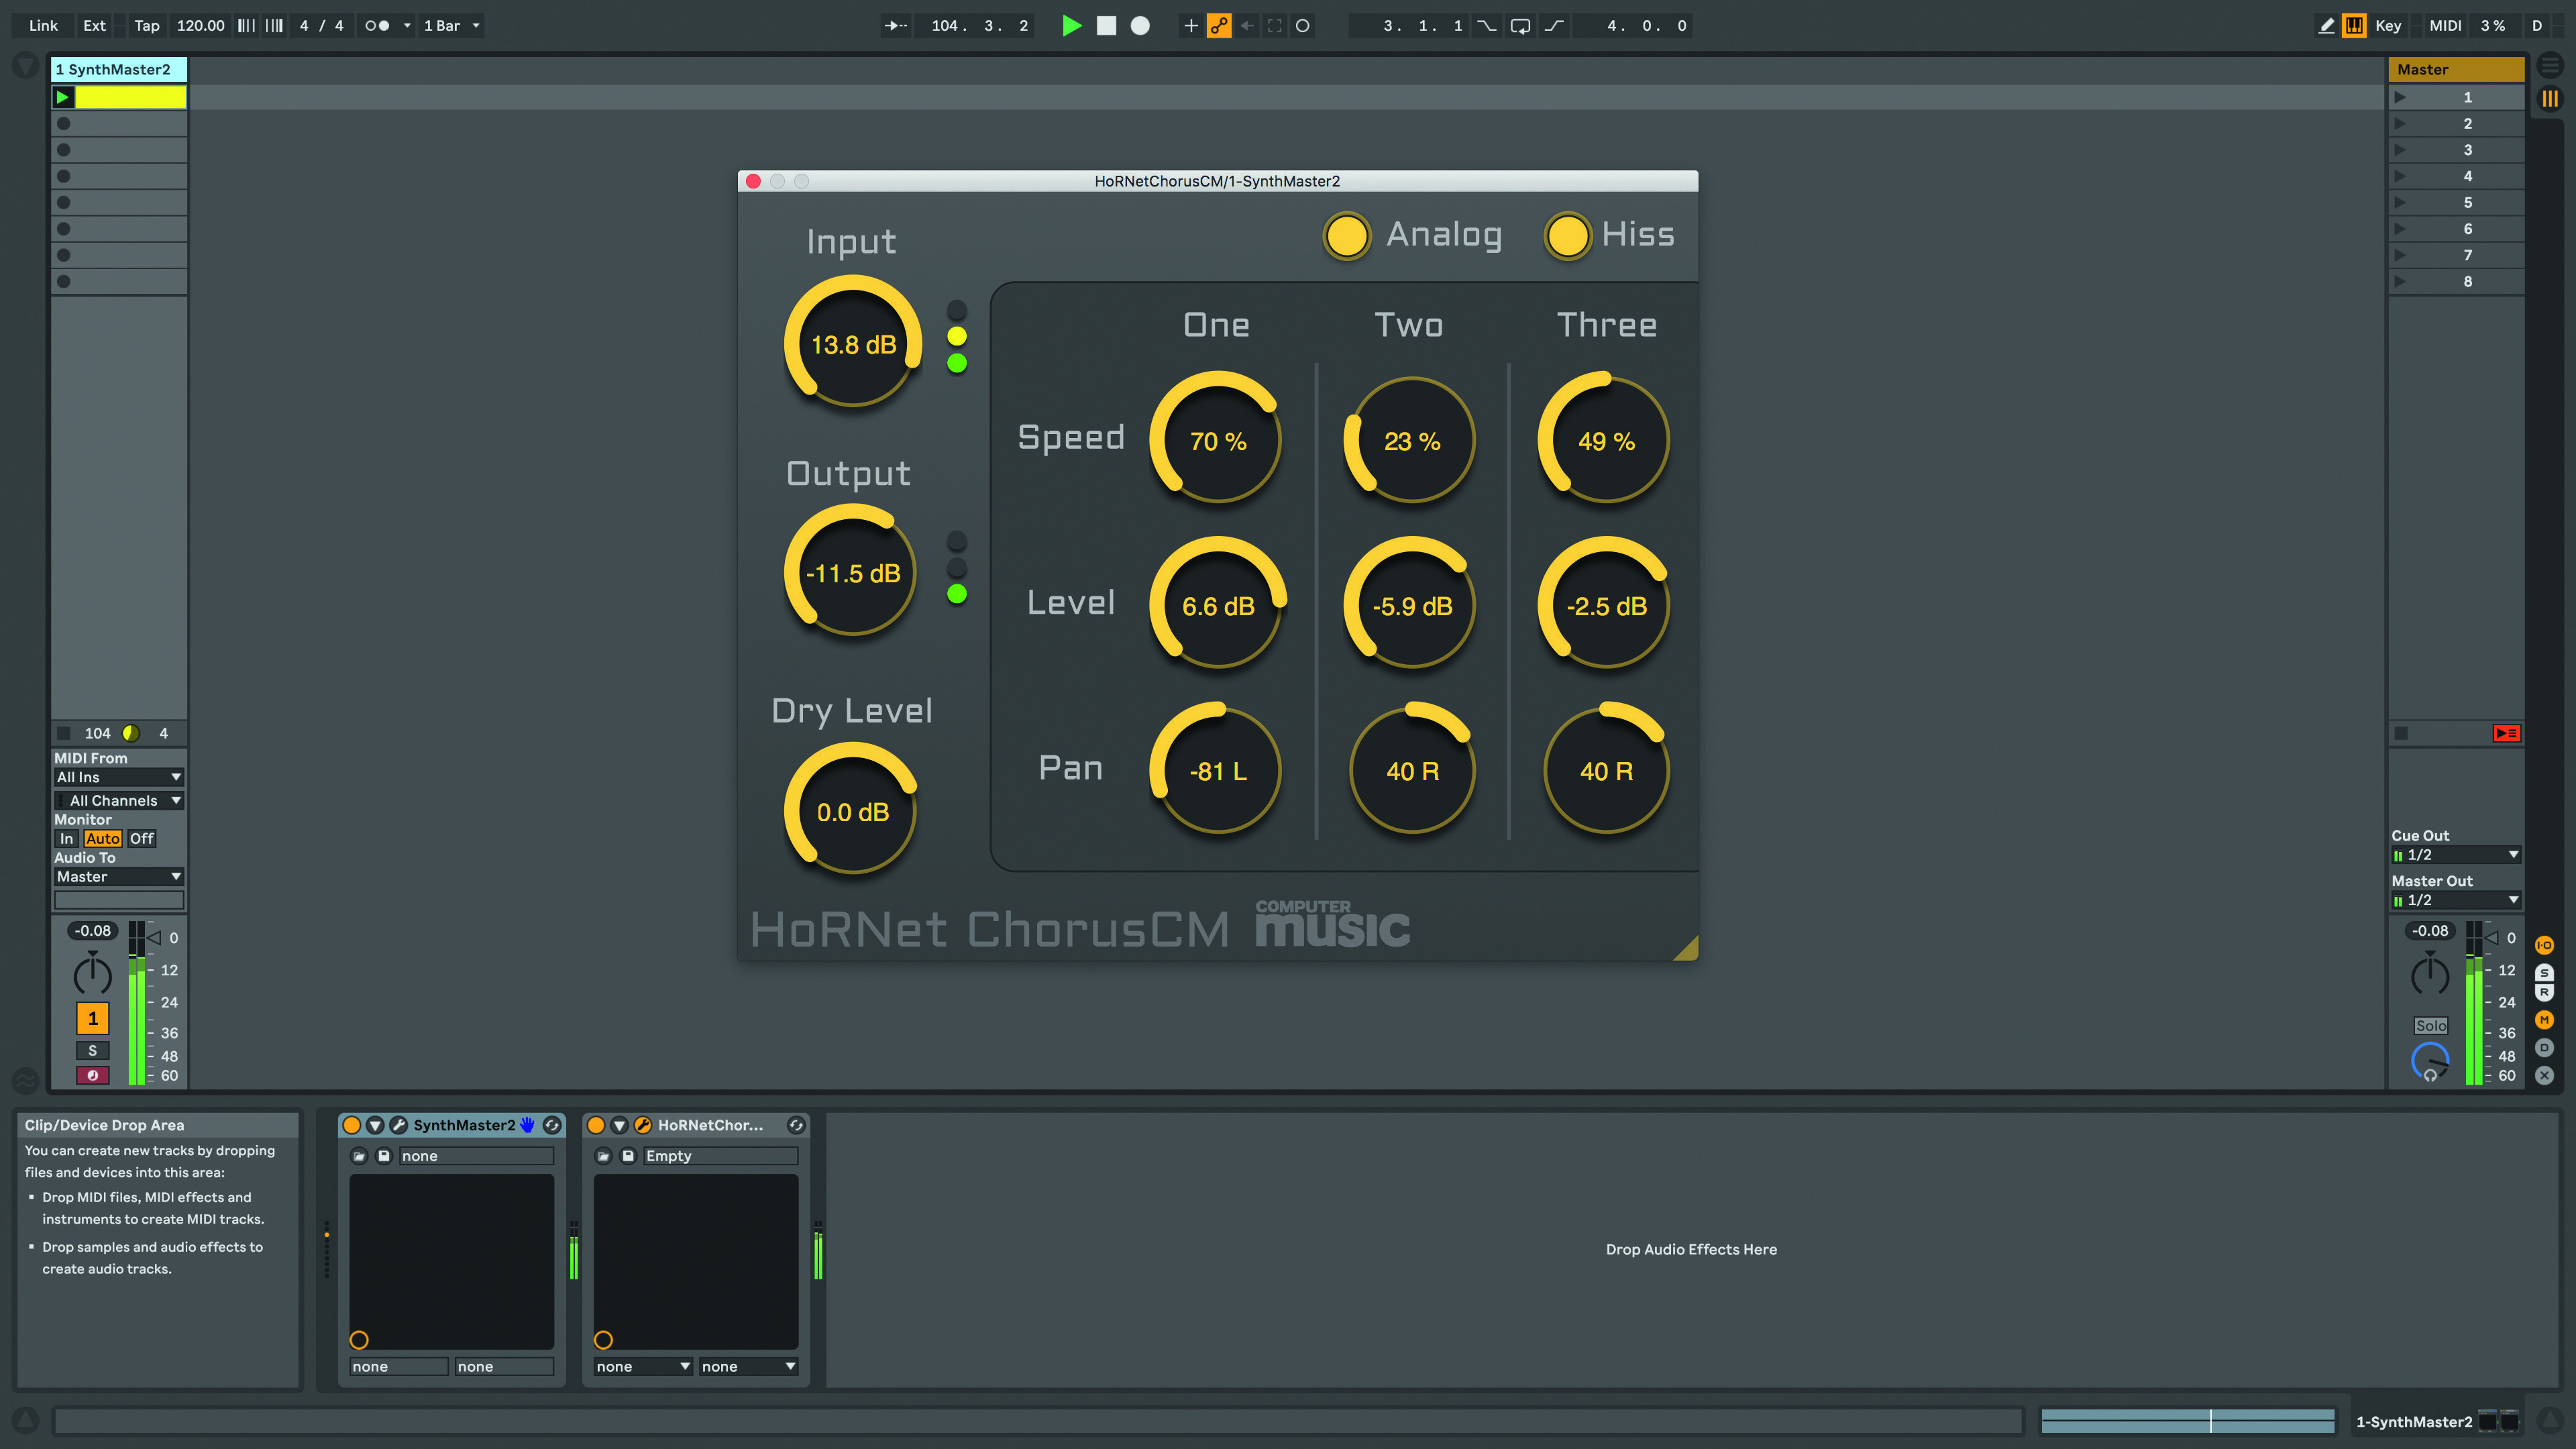Click the SynthMaster2 track title header

coord(119,69)
